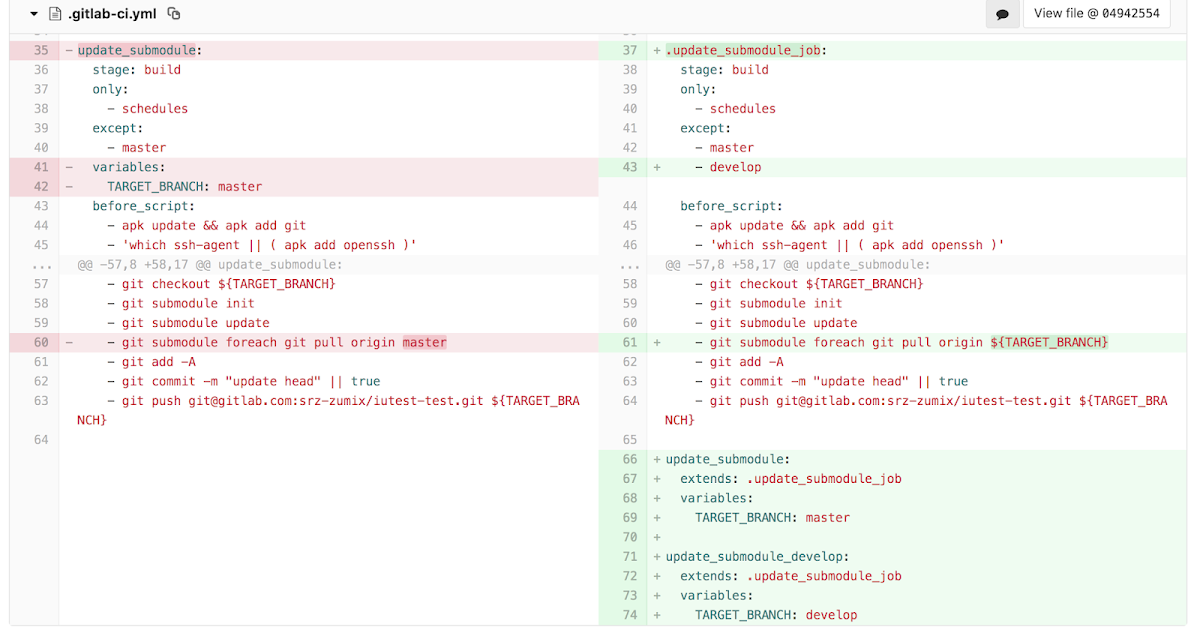Expand the right-side hunk '...' marker
Screen dimensions: 1200x630
coord(629,265)
